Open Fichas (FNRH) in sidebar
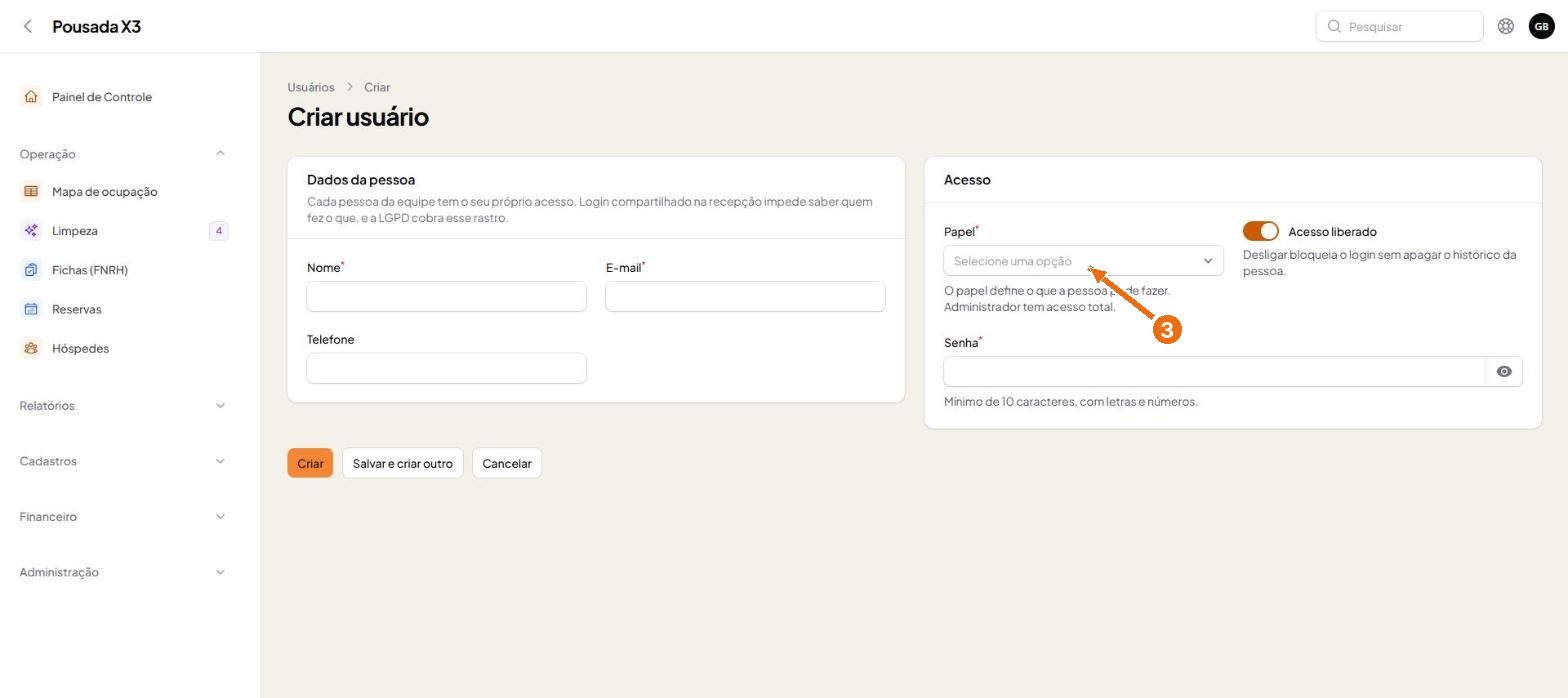 (x=90, y=270)
